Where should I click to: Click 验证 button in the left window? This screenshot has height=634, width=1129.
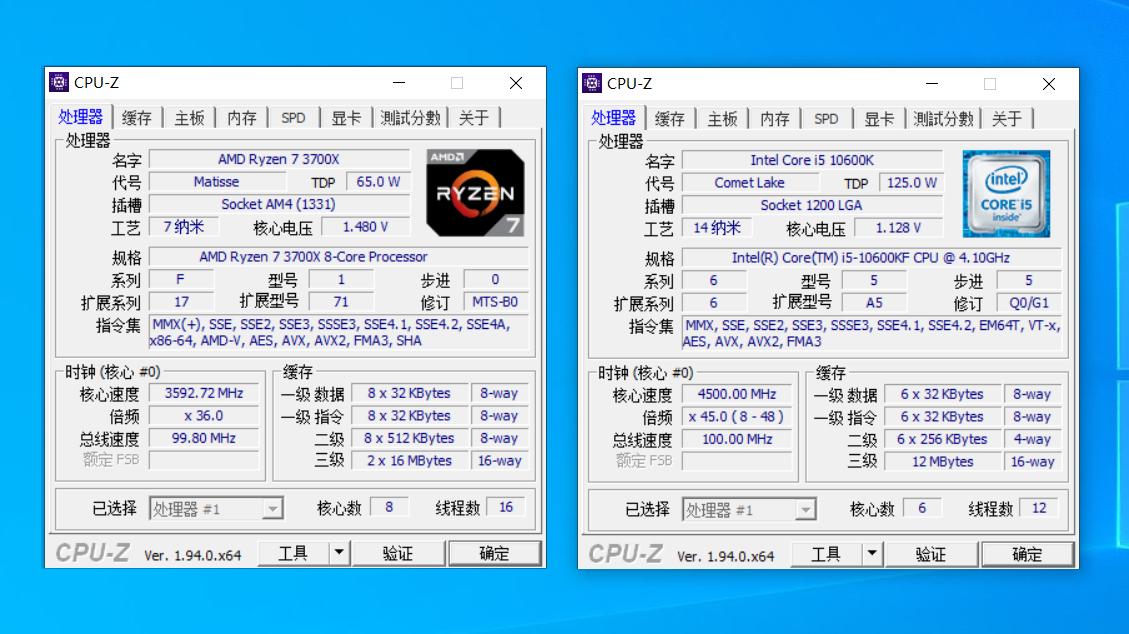point(398,553)
